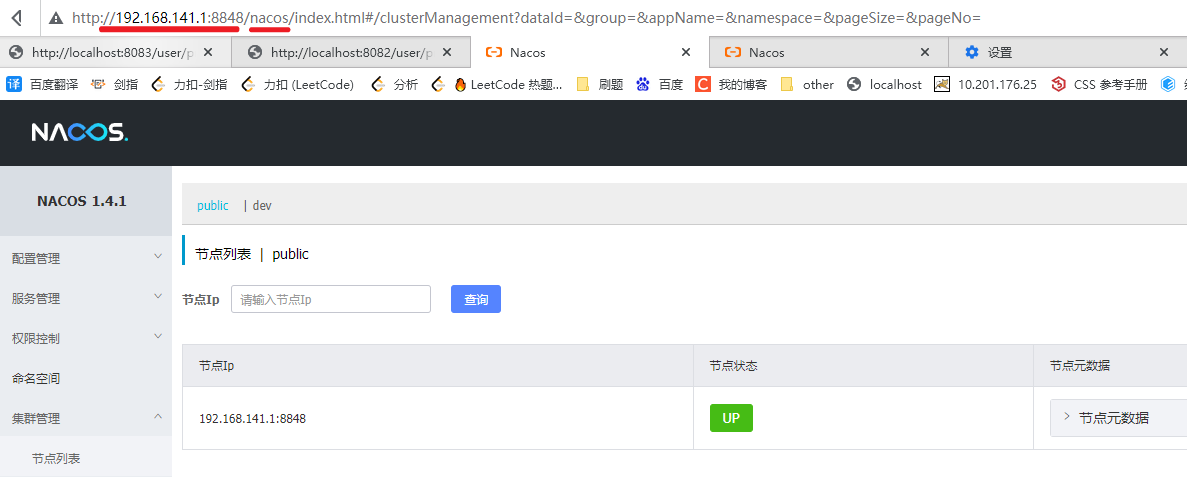Open 力扣-剑指 bookmark
The height and width of the screenshot is (477, 1187).
point(189,84)
